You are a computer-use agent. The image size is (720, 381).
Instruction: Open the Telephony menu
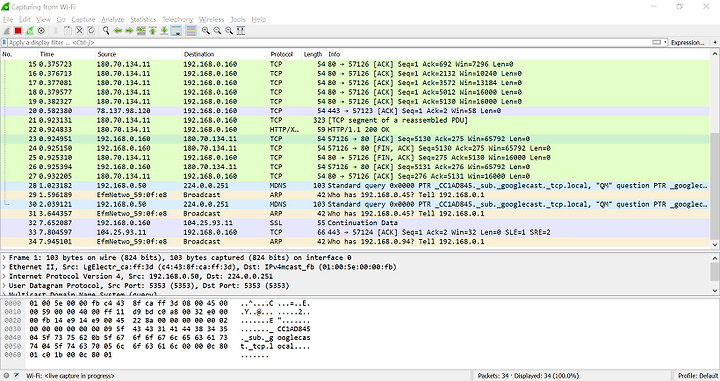coord(178,19)
